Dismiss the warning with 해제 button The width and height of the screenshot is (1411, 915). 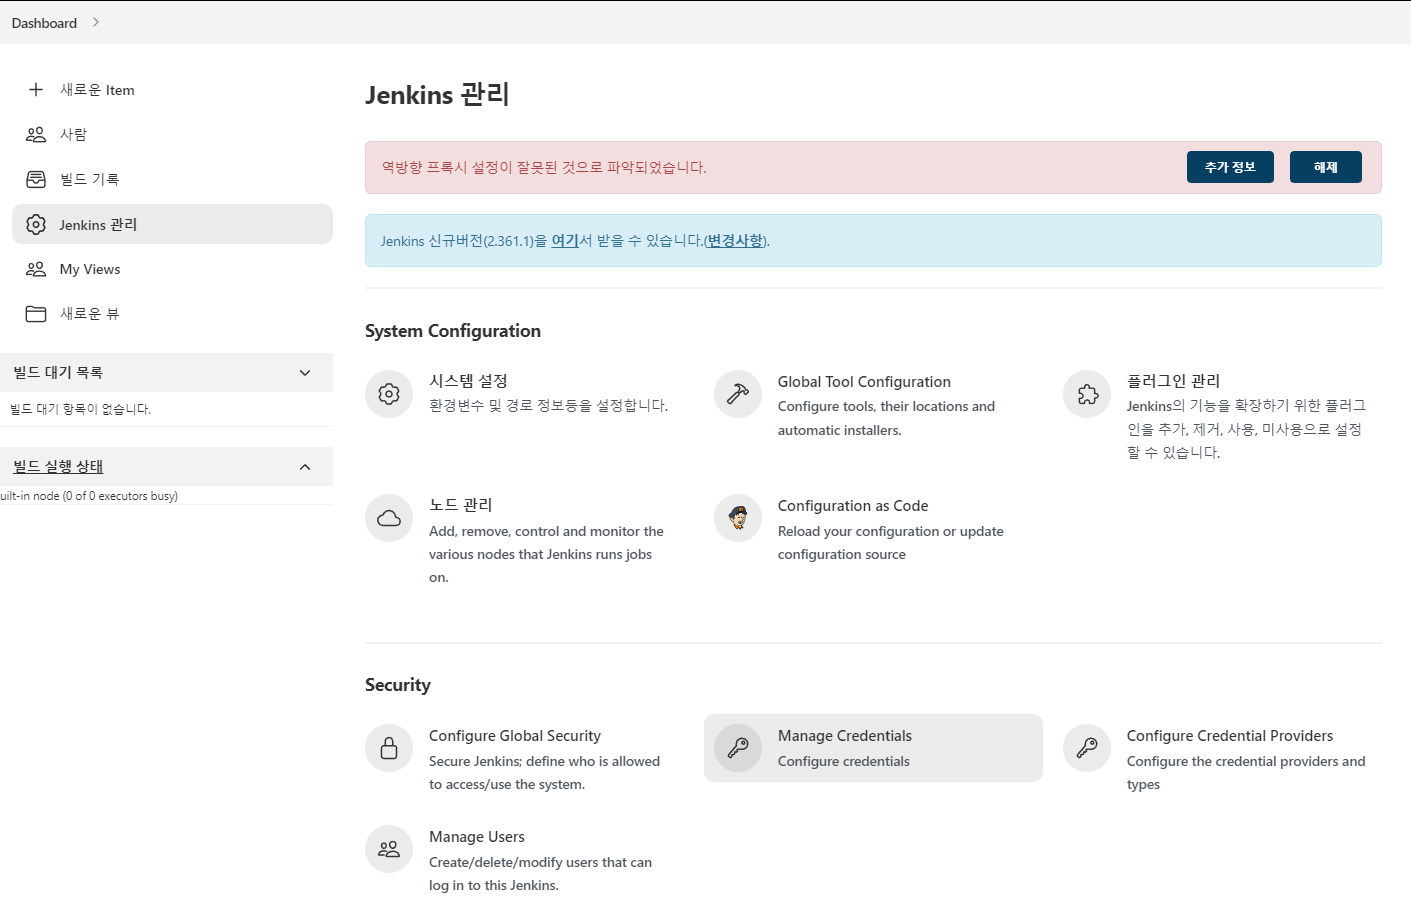[1326, 167]
